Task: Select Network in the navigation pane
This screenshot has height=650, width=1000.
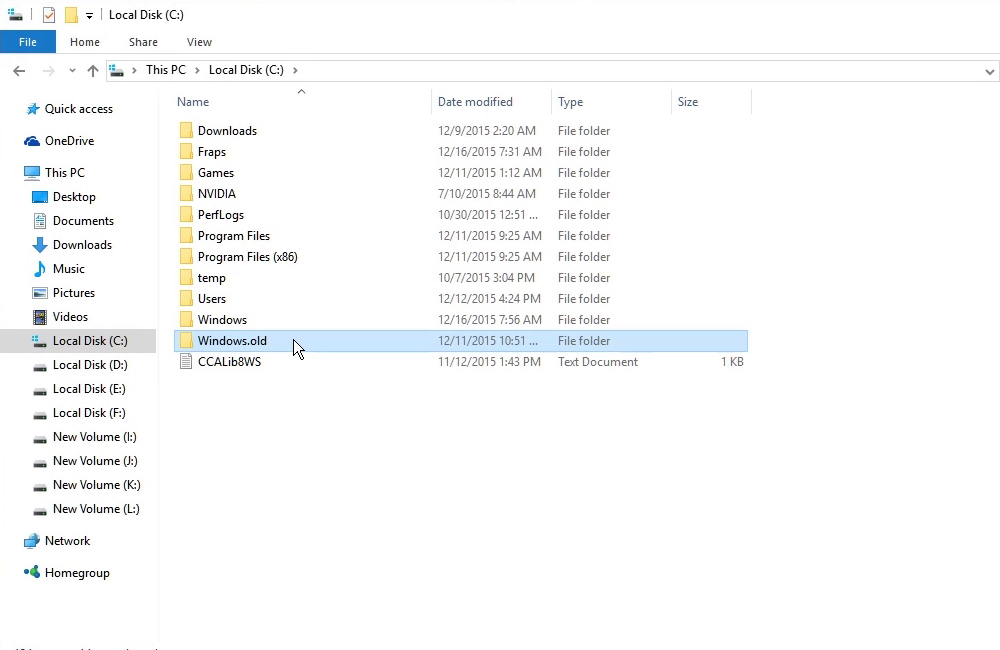Action: pos(67,542)
